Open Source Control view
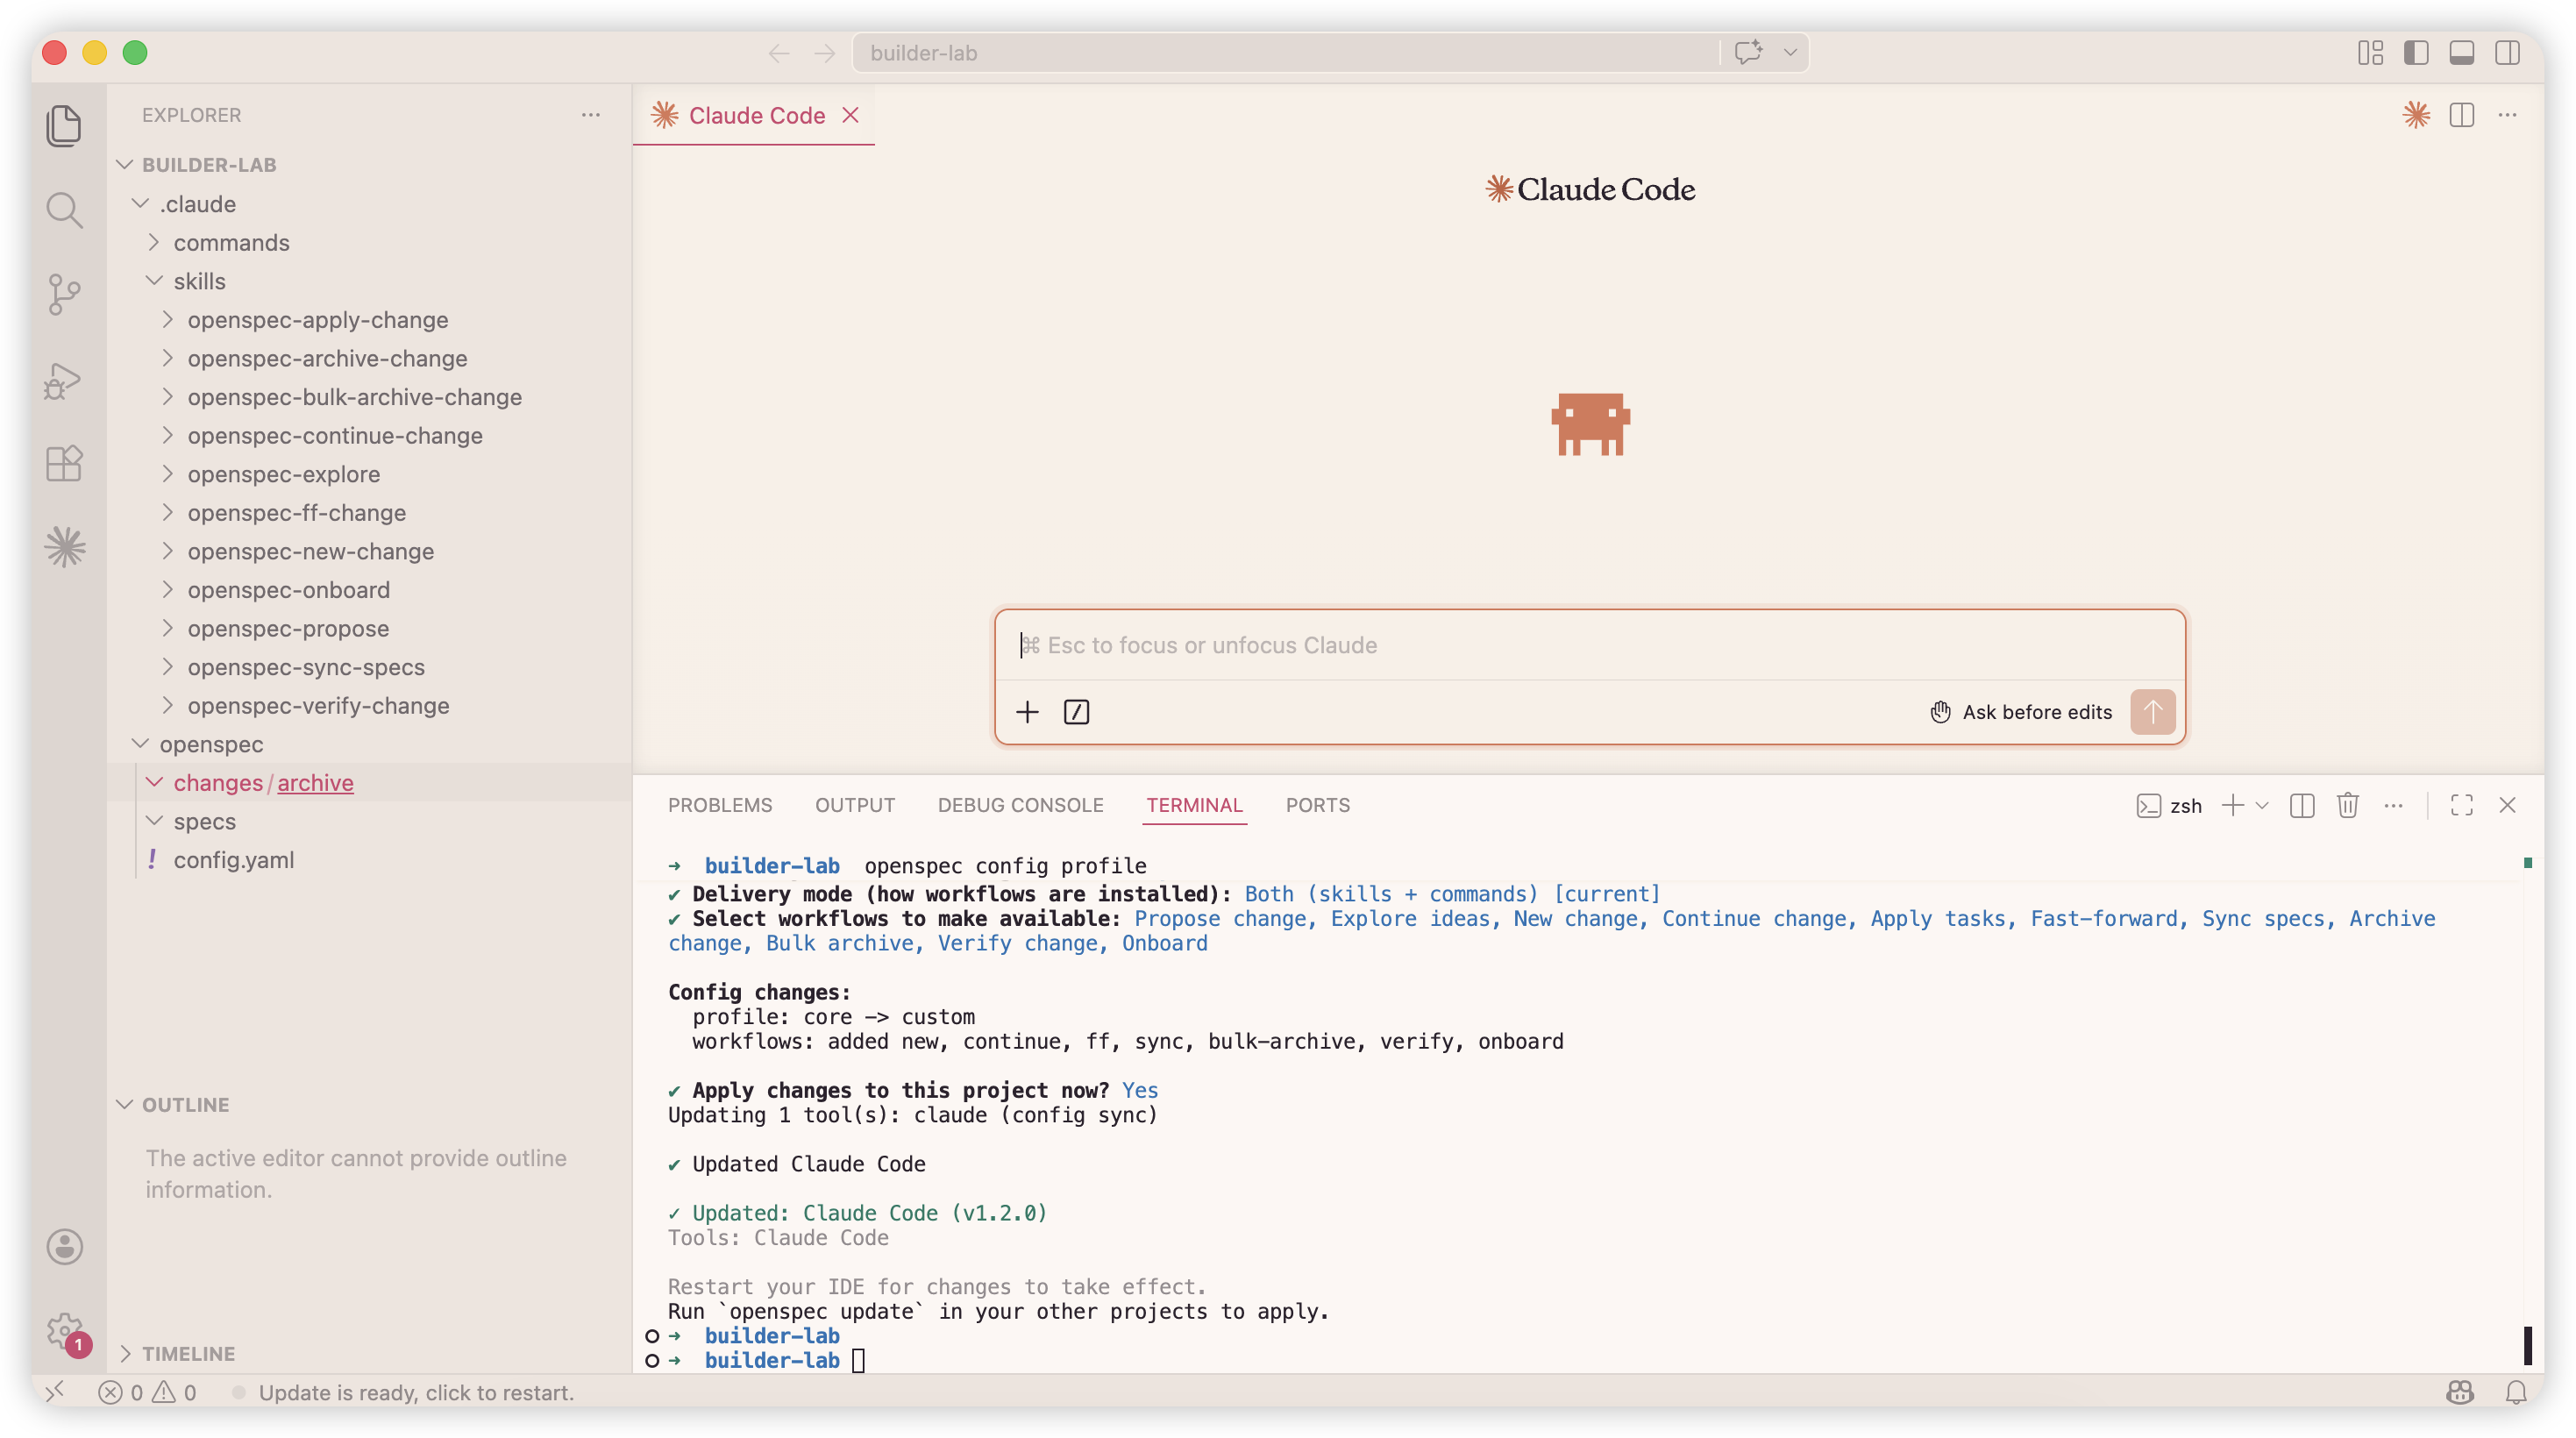Viewport: 2576px width, 1438px height. pyautogui.click(x=64, y=294)
